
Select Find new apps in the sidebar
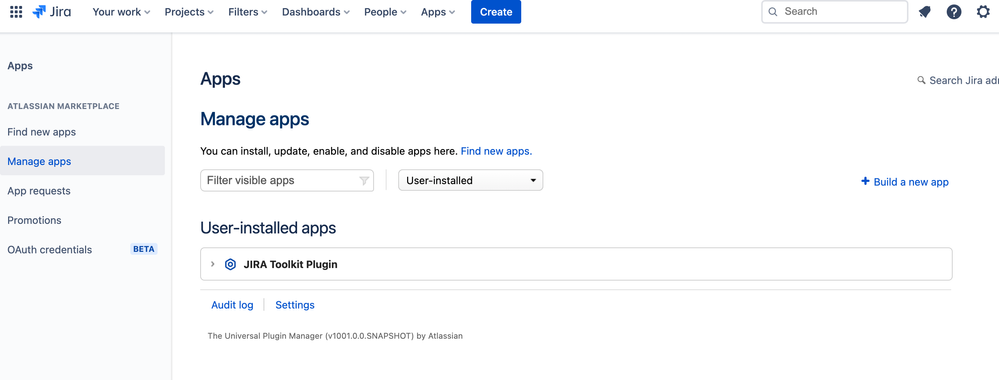click(41, 132)
